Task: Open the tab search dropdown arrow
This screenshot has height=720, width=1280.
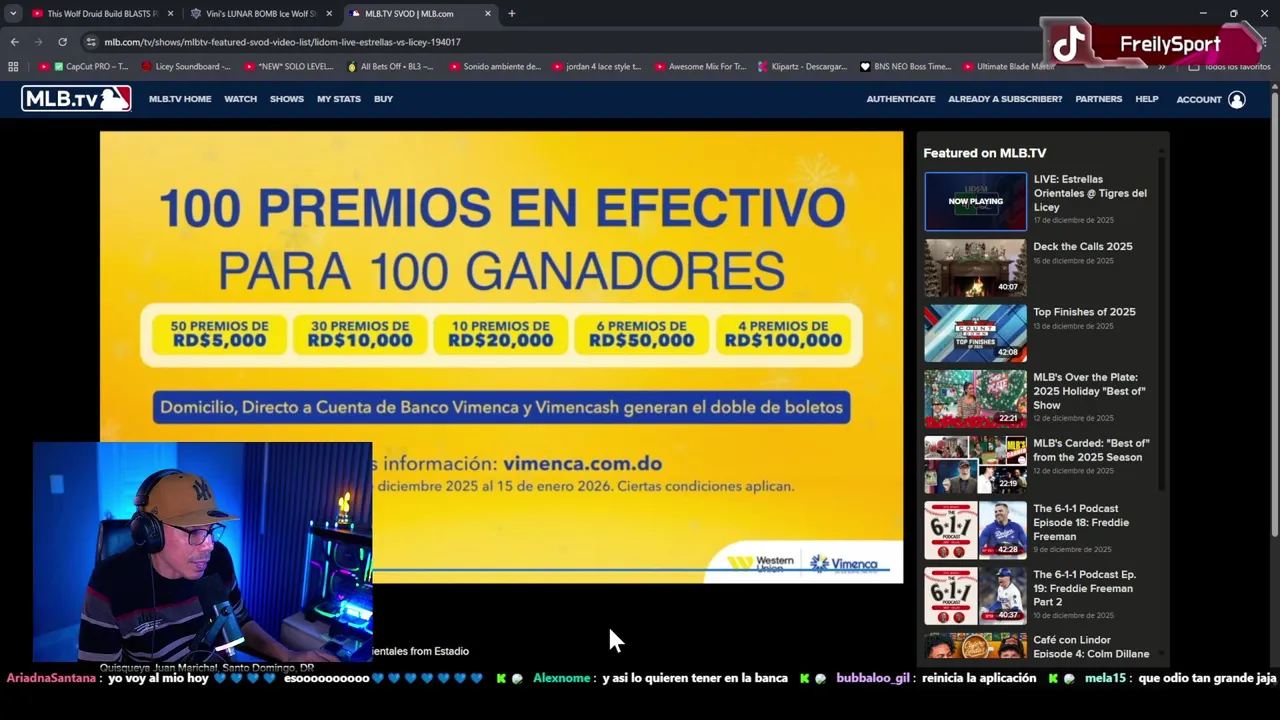Action: [x=13, y=14]
